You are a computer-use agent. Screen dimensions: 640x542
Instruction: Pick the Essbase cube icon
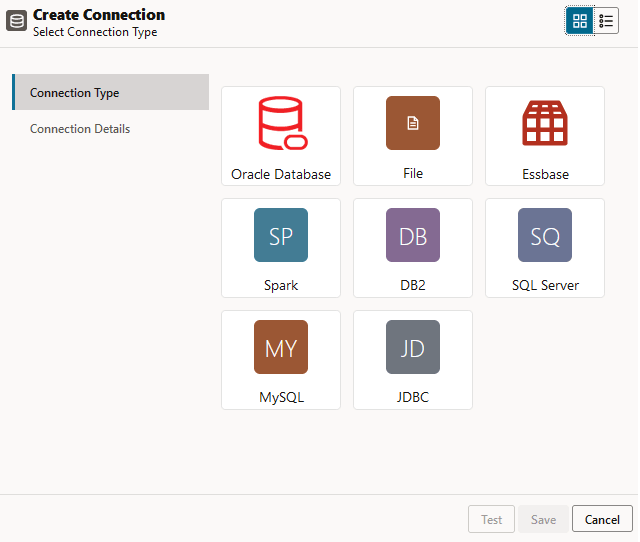coord(545,123)
